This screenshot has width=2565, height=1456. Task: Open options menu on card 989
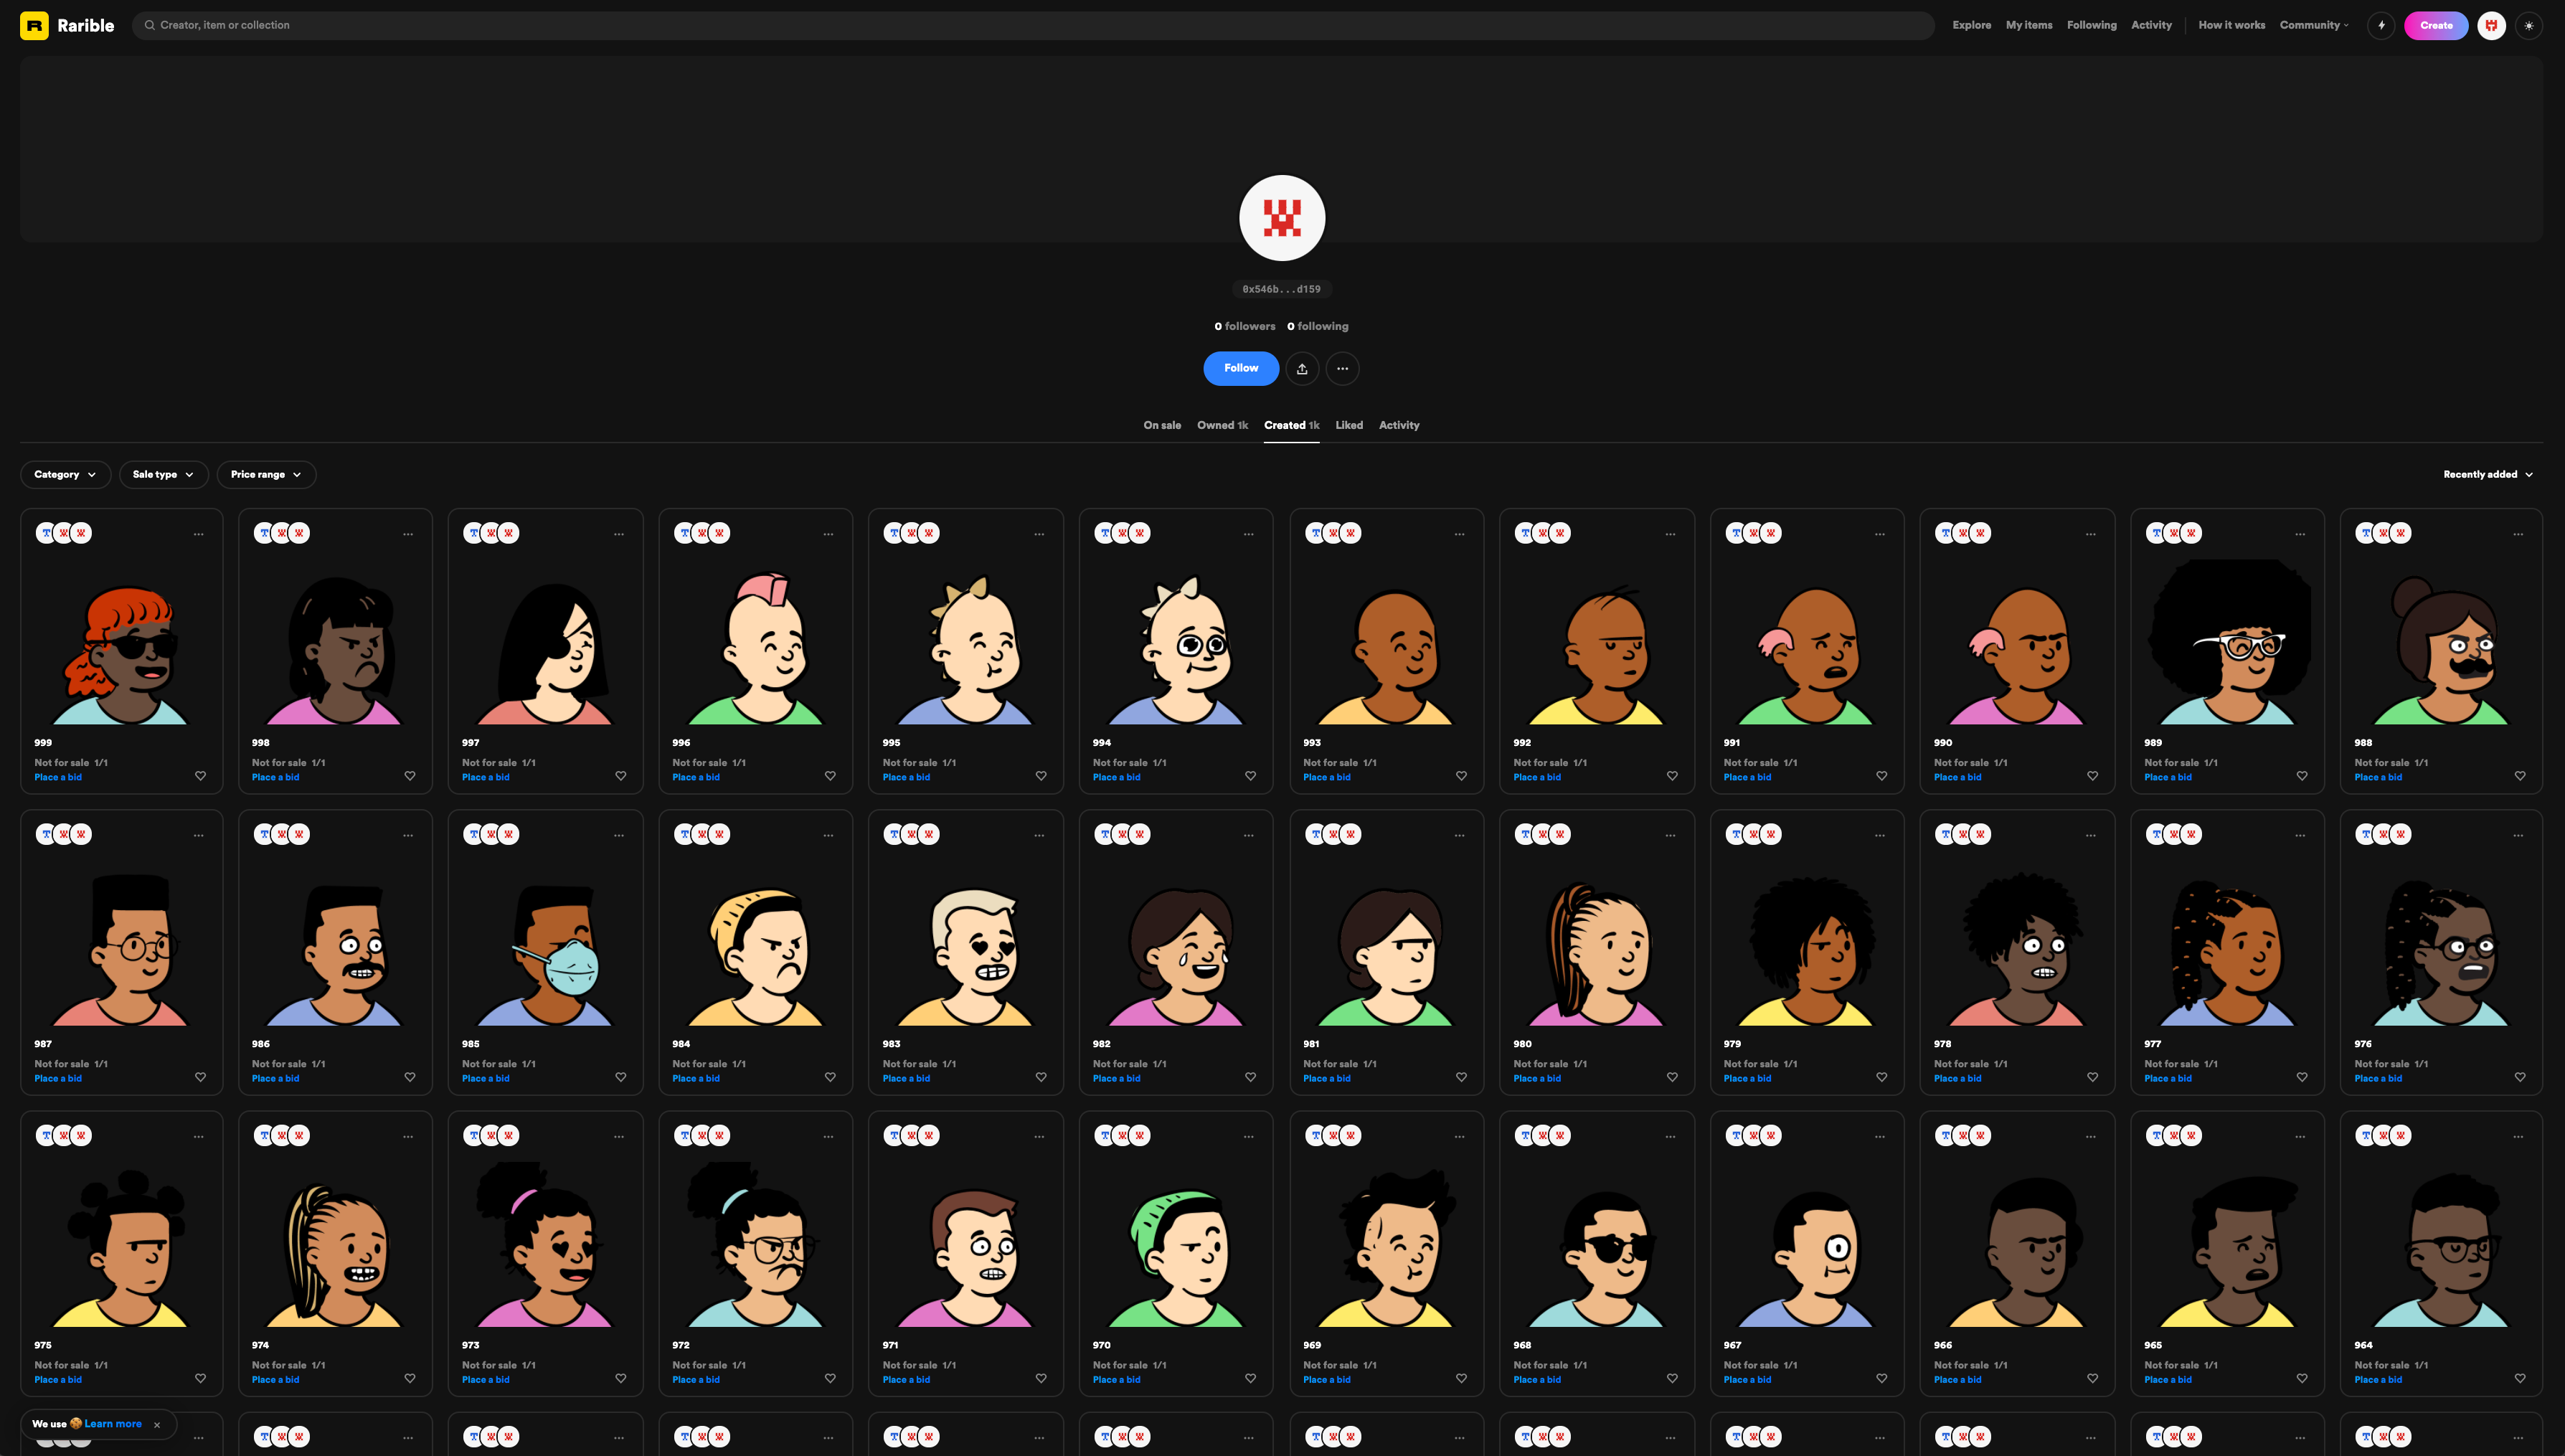tap(2300, 534)
